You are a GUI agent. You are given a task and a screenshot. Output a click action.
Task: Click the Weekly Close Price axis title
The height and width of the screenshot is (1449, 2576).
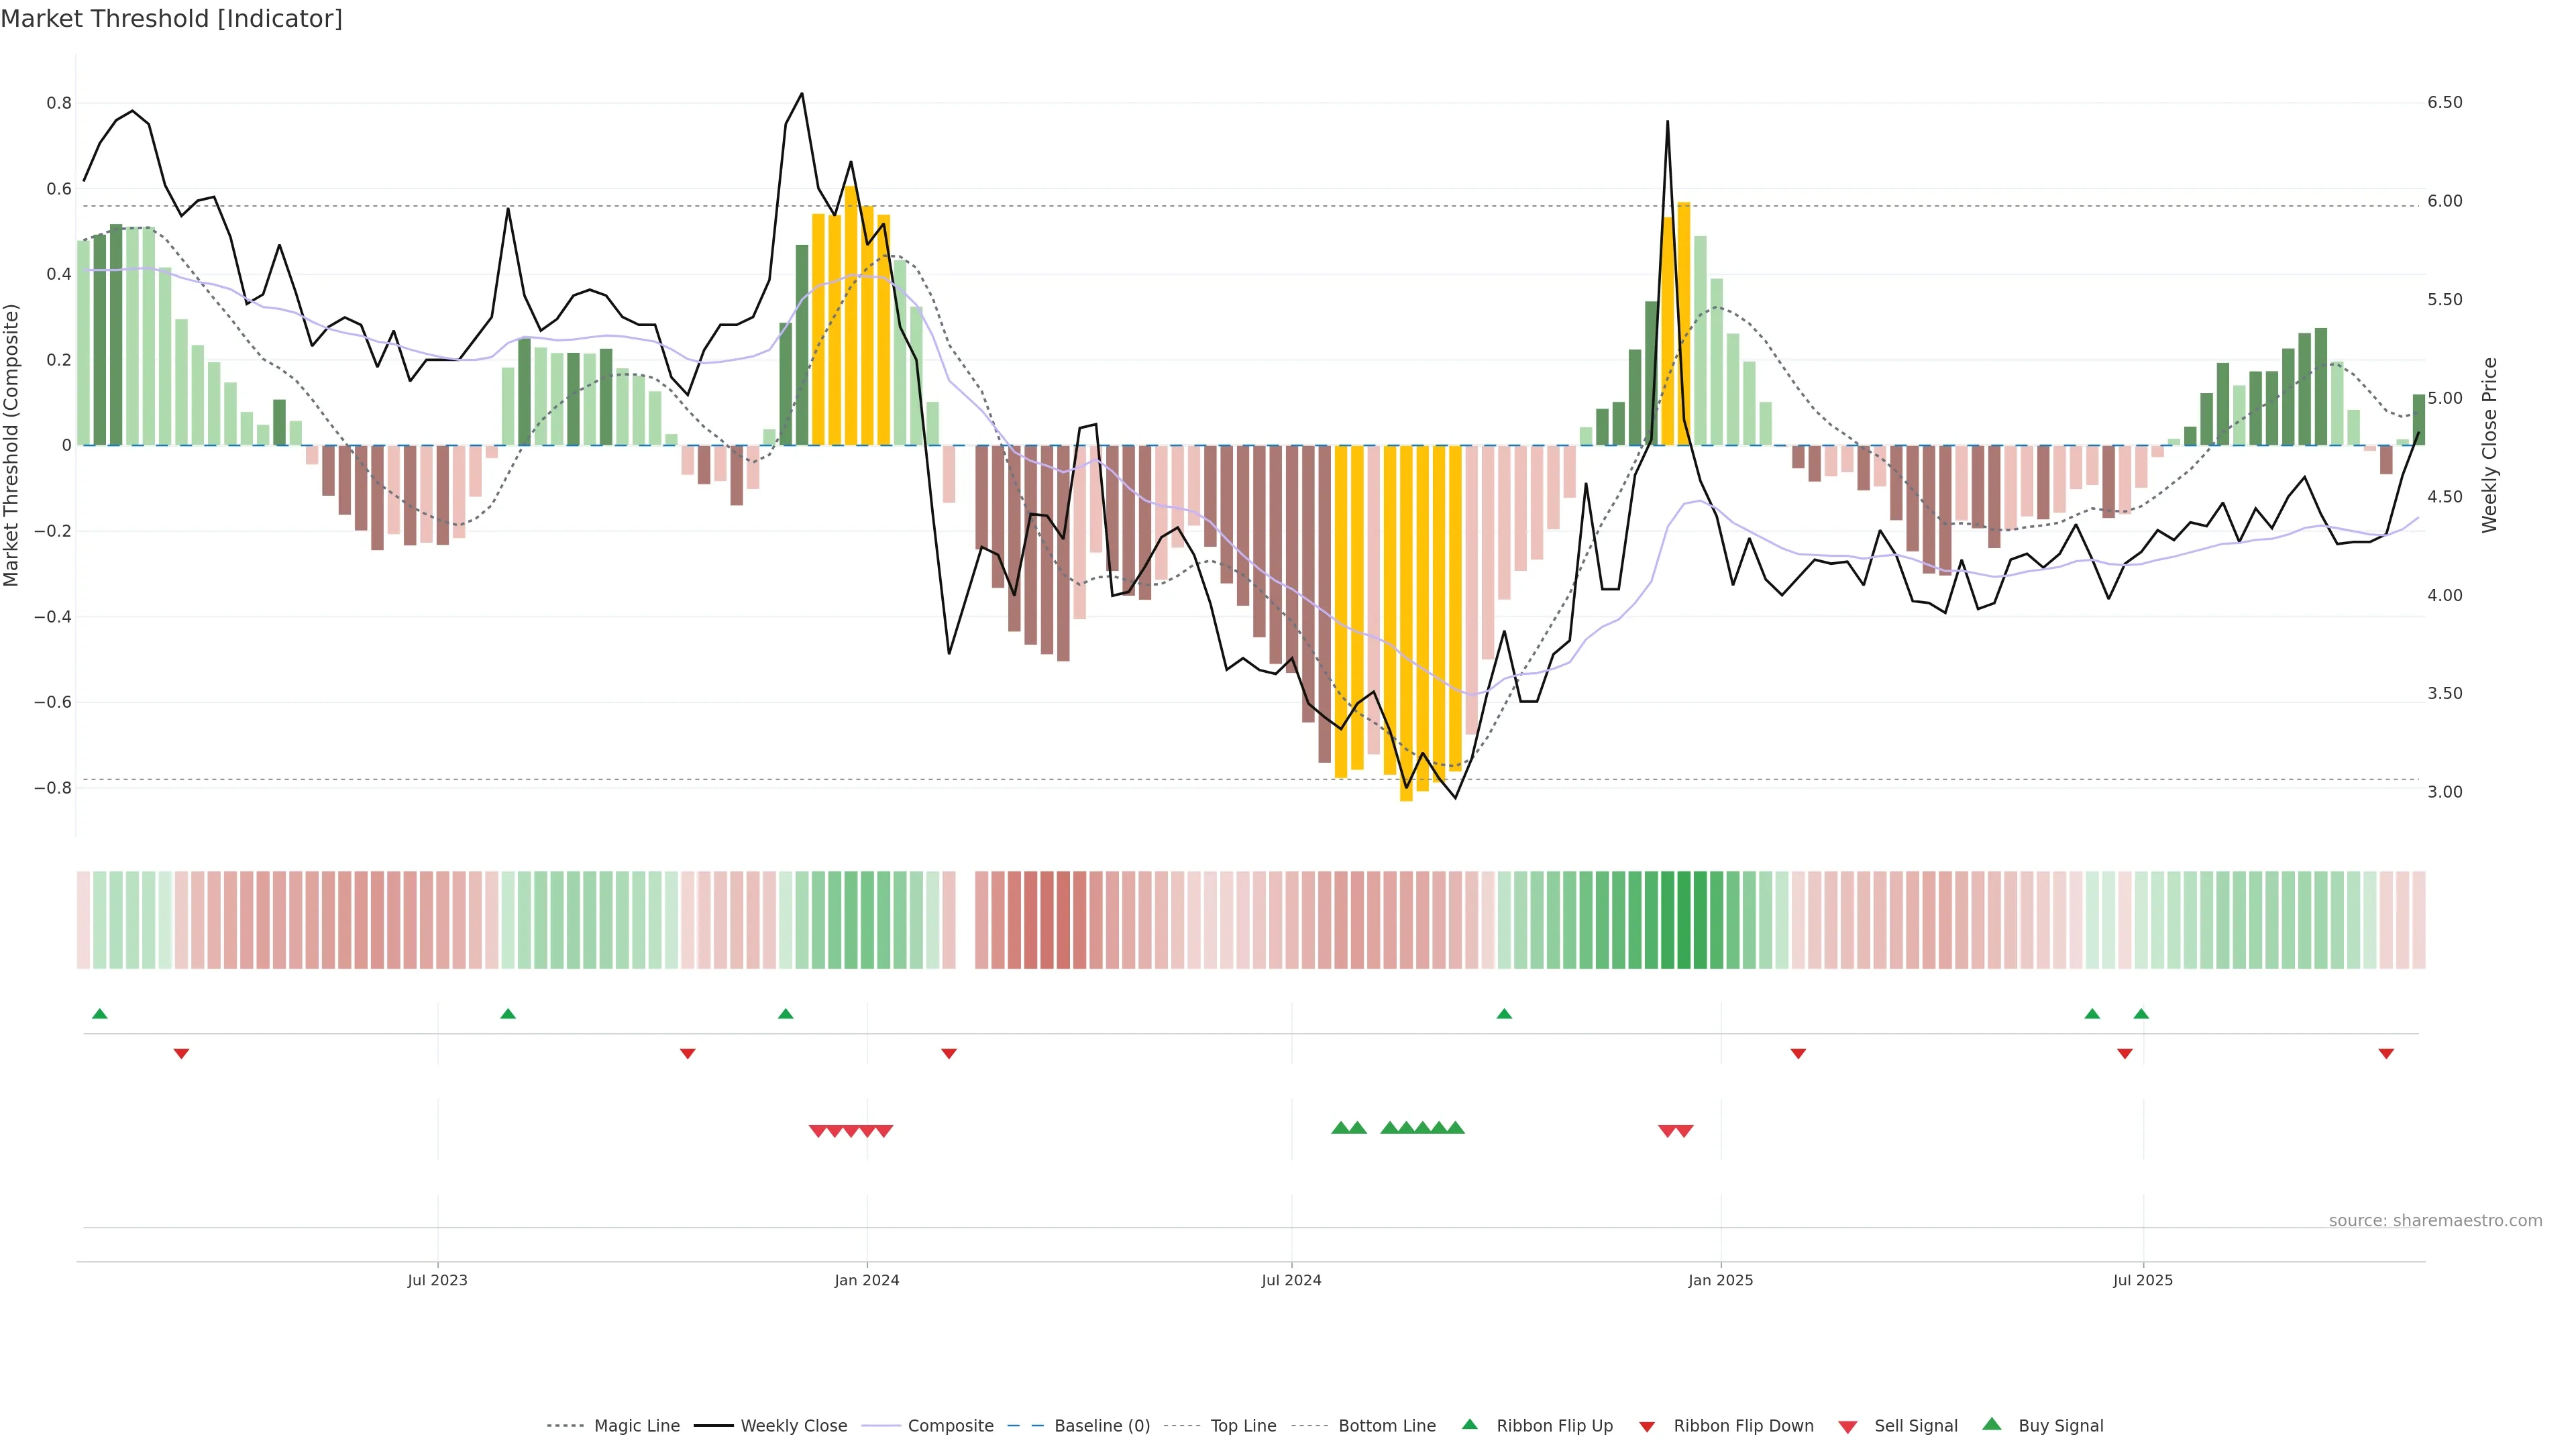coord(2489,445)
